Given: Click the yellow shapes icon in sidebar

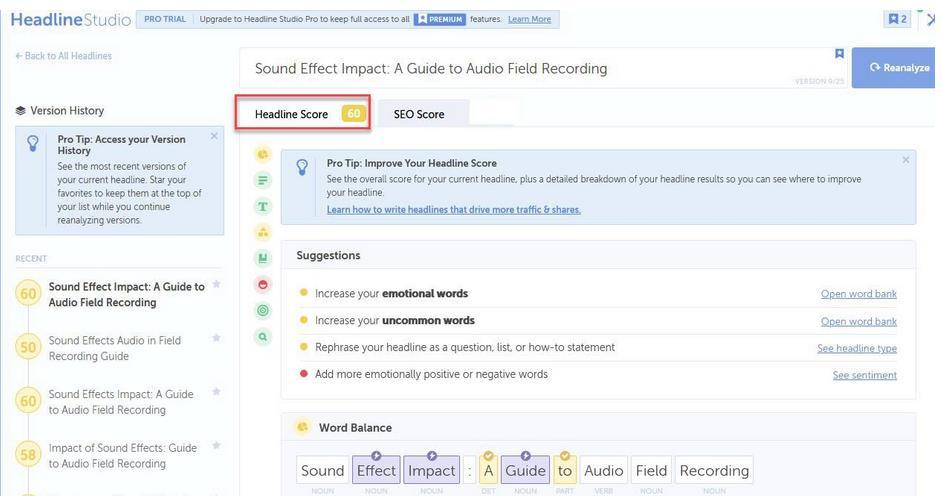Looking at the screenshot, I should click(x=263, y=232).
